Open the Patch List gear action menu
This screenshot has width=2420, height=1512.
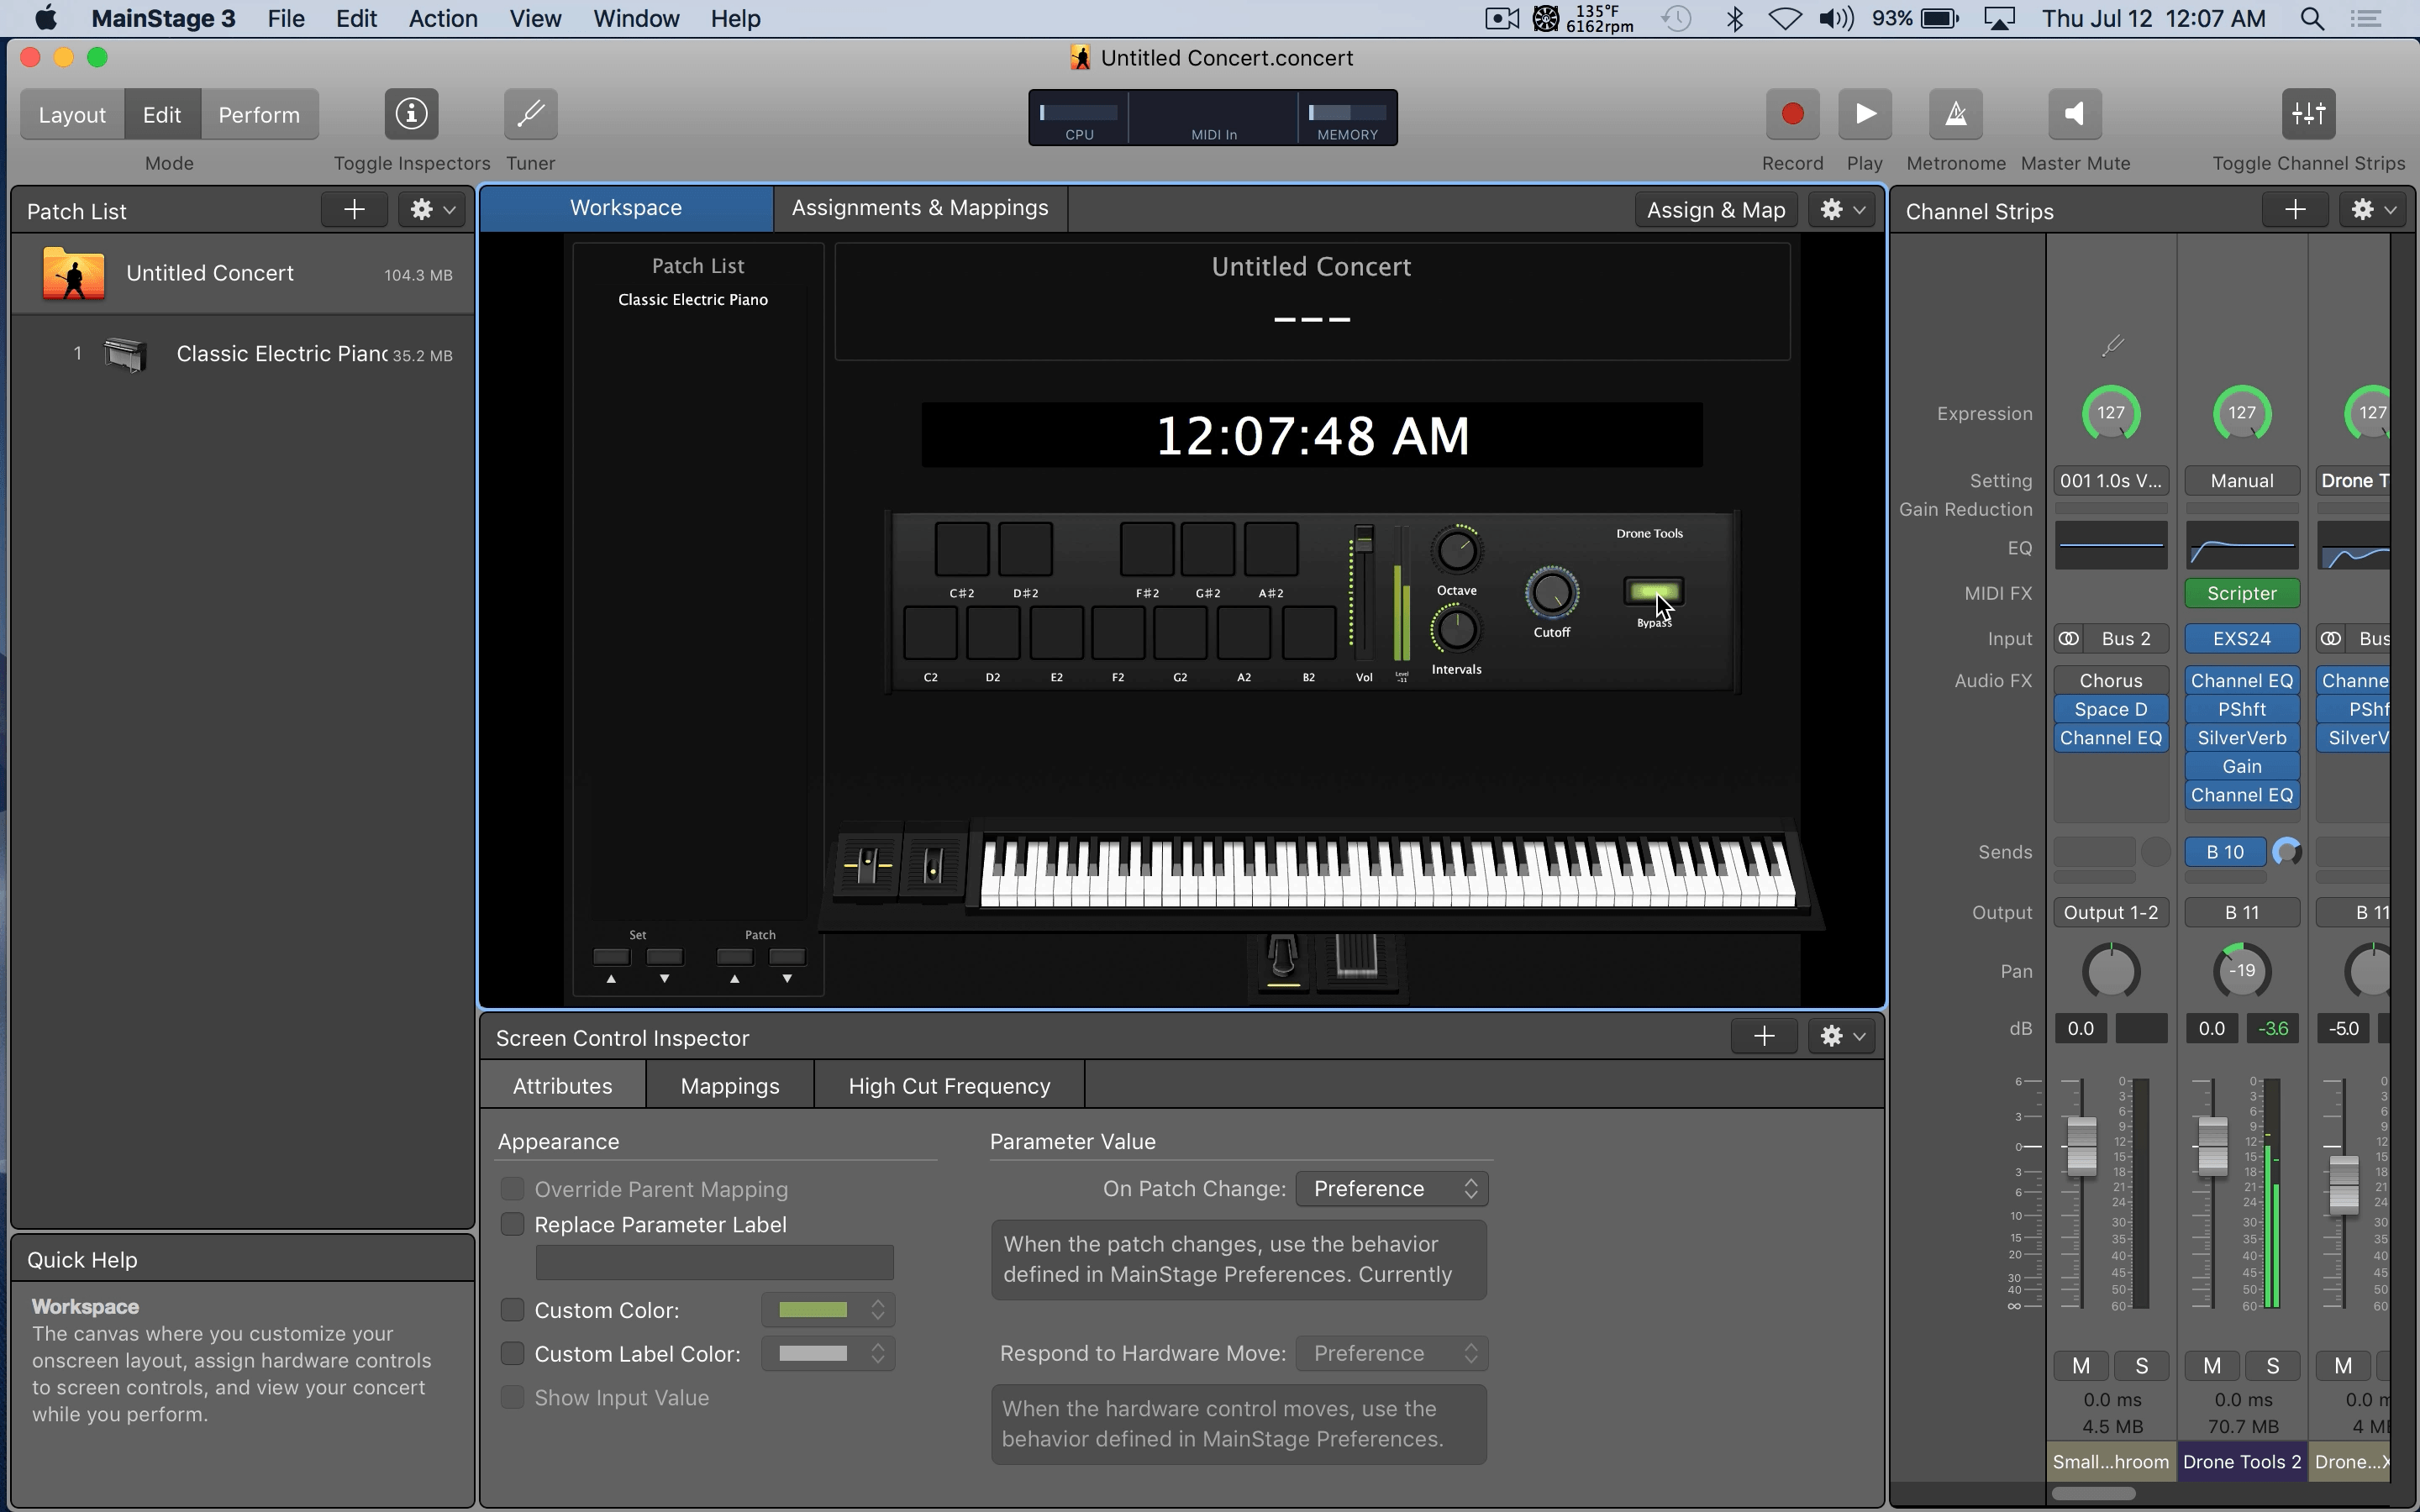(432, 210)
